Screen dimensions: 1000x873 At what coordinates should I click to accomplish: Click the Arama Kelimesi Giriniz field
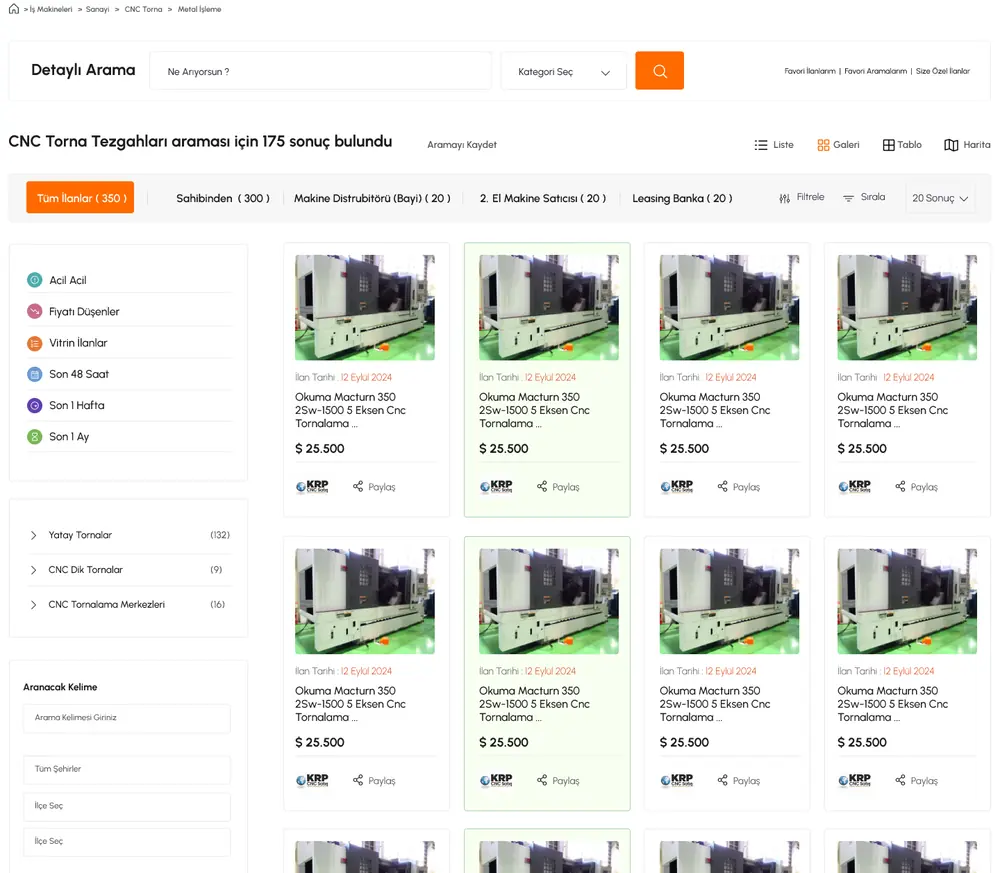click(127, 718)
